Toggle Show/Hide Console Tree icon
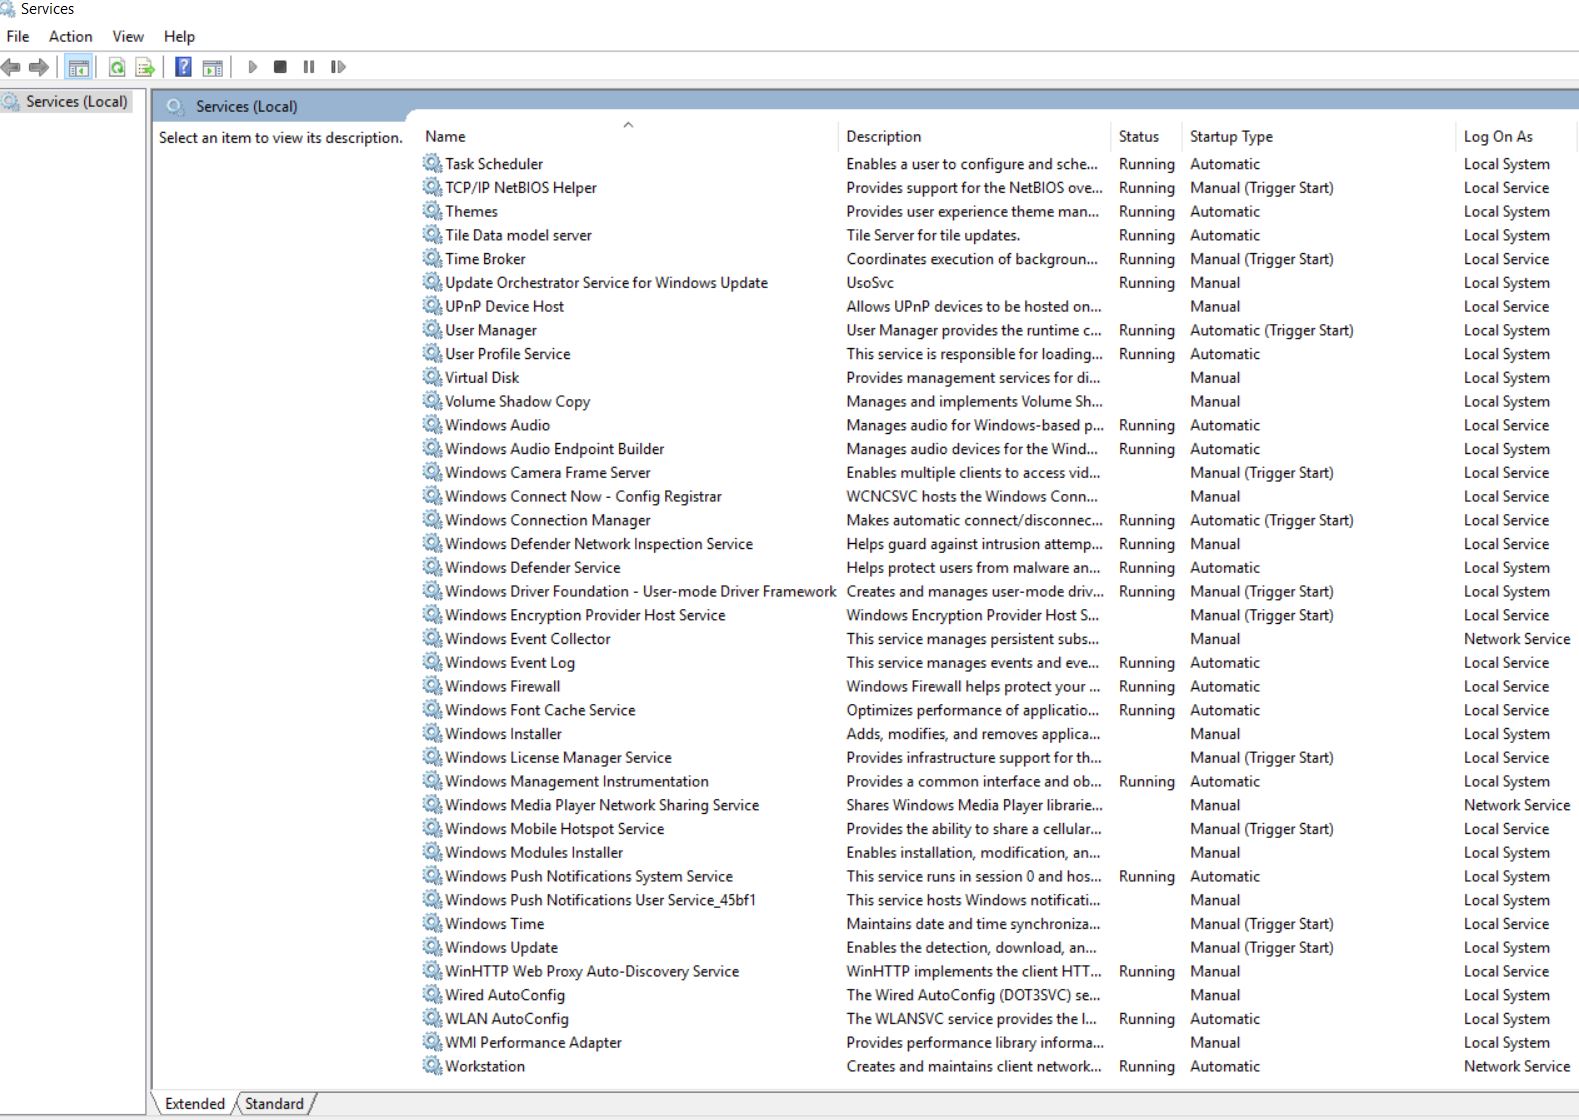 (79, 67)
